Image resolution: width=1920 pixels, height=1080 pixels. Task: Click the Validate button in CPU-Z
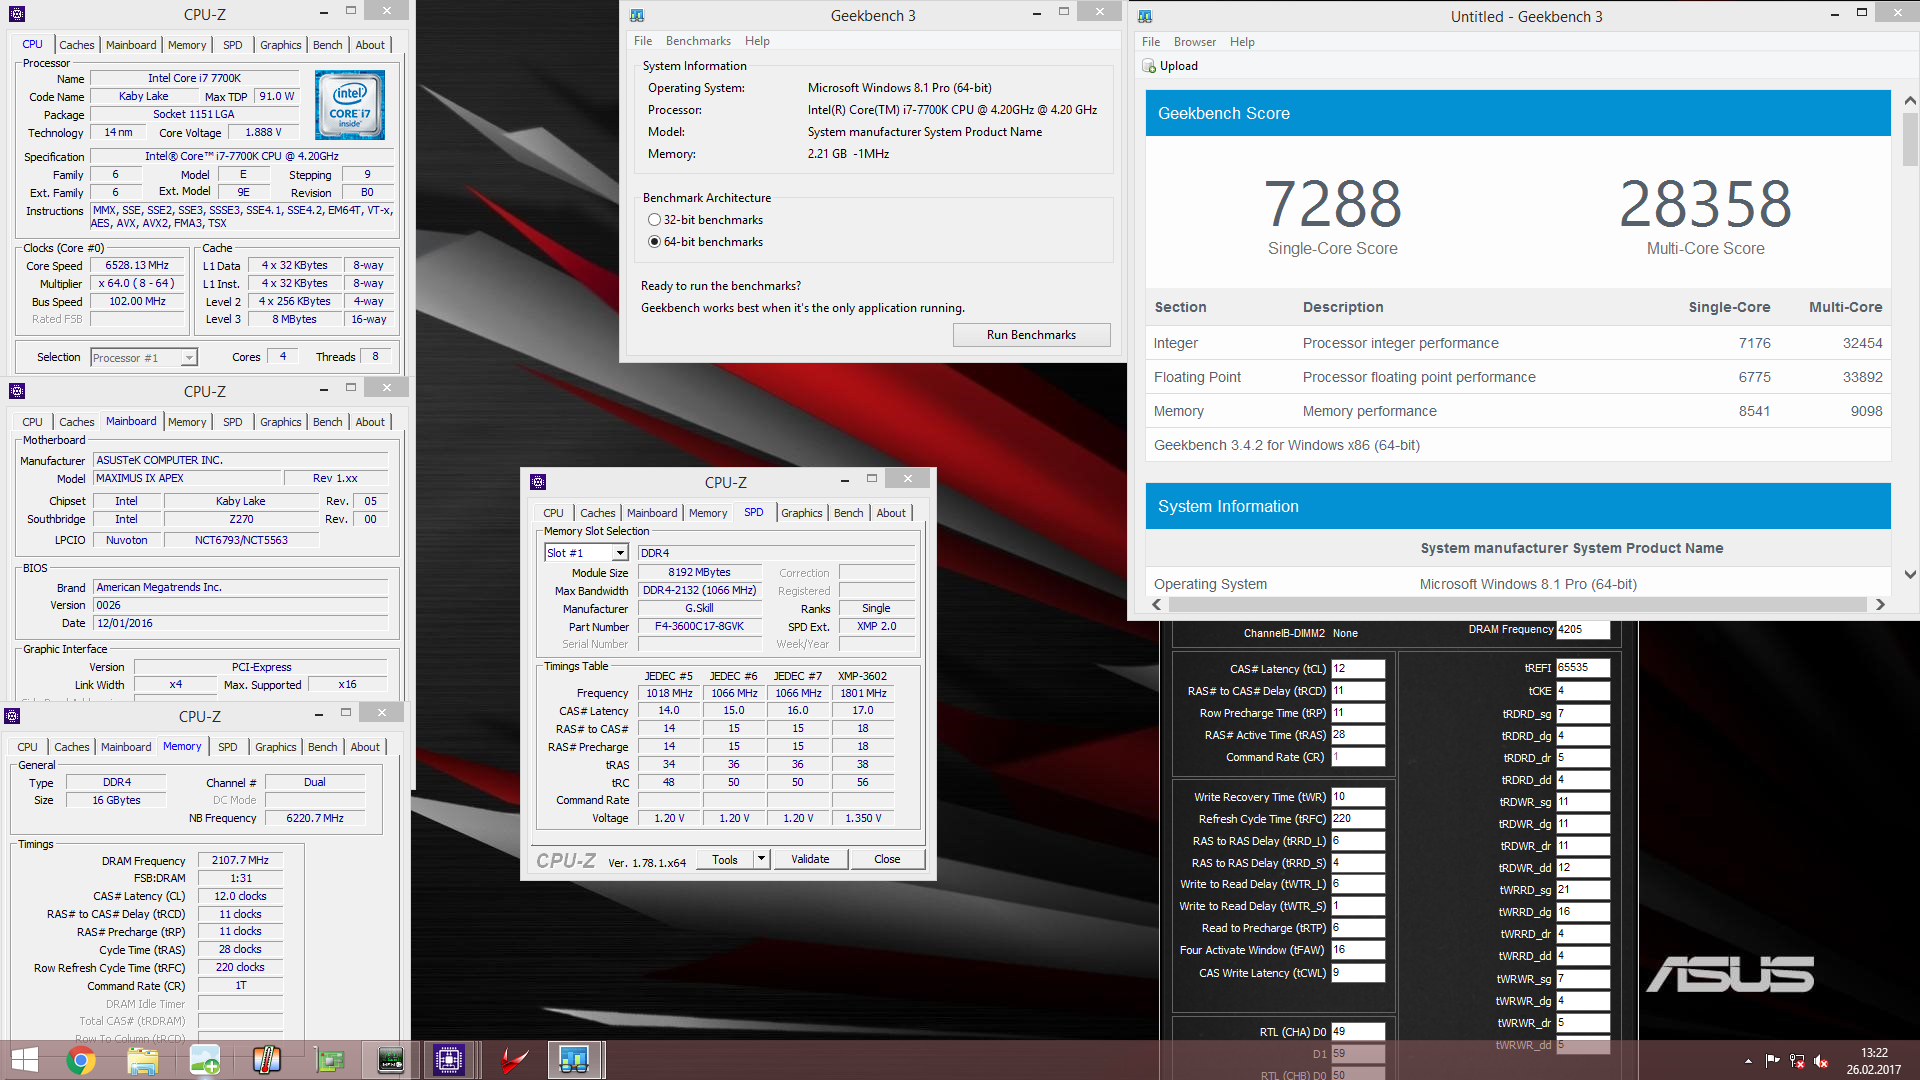pos(810,859)
